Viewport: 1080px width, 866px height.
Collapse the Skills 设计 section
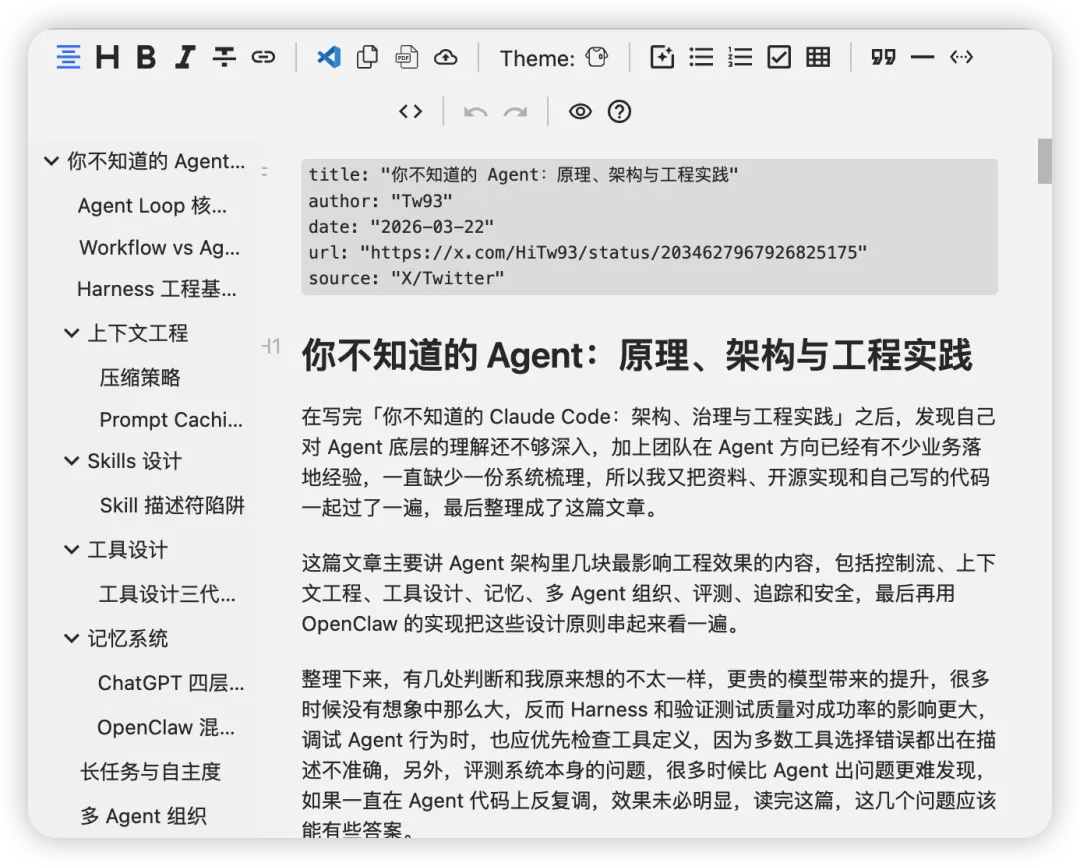coord(70,461)
